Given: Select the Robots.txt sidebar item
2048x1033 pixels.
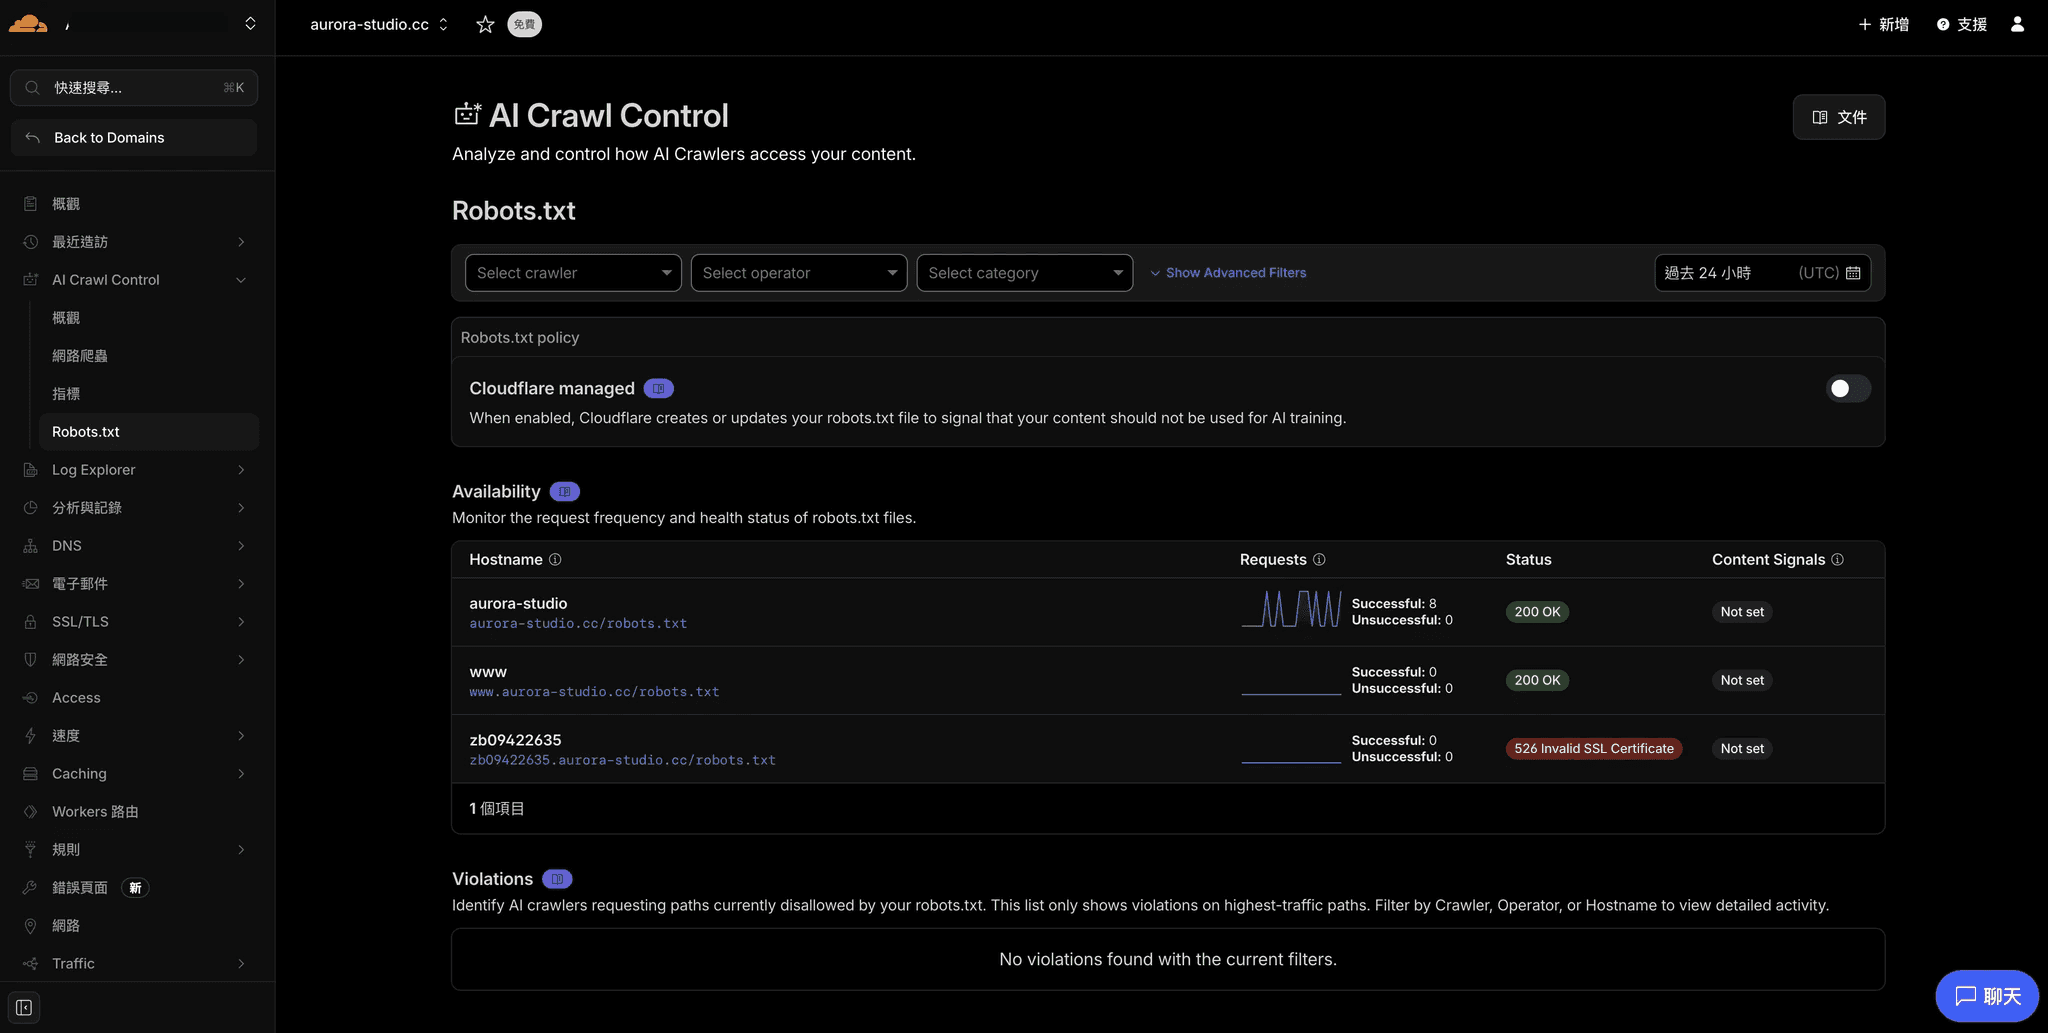Looking at the screenshot, I should coord(148,432).
